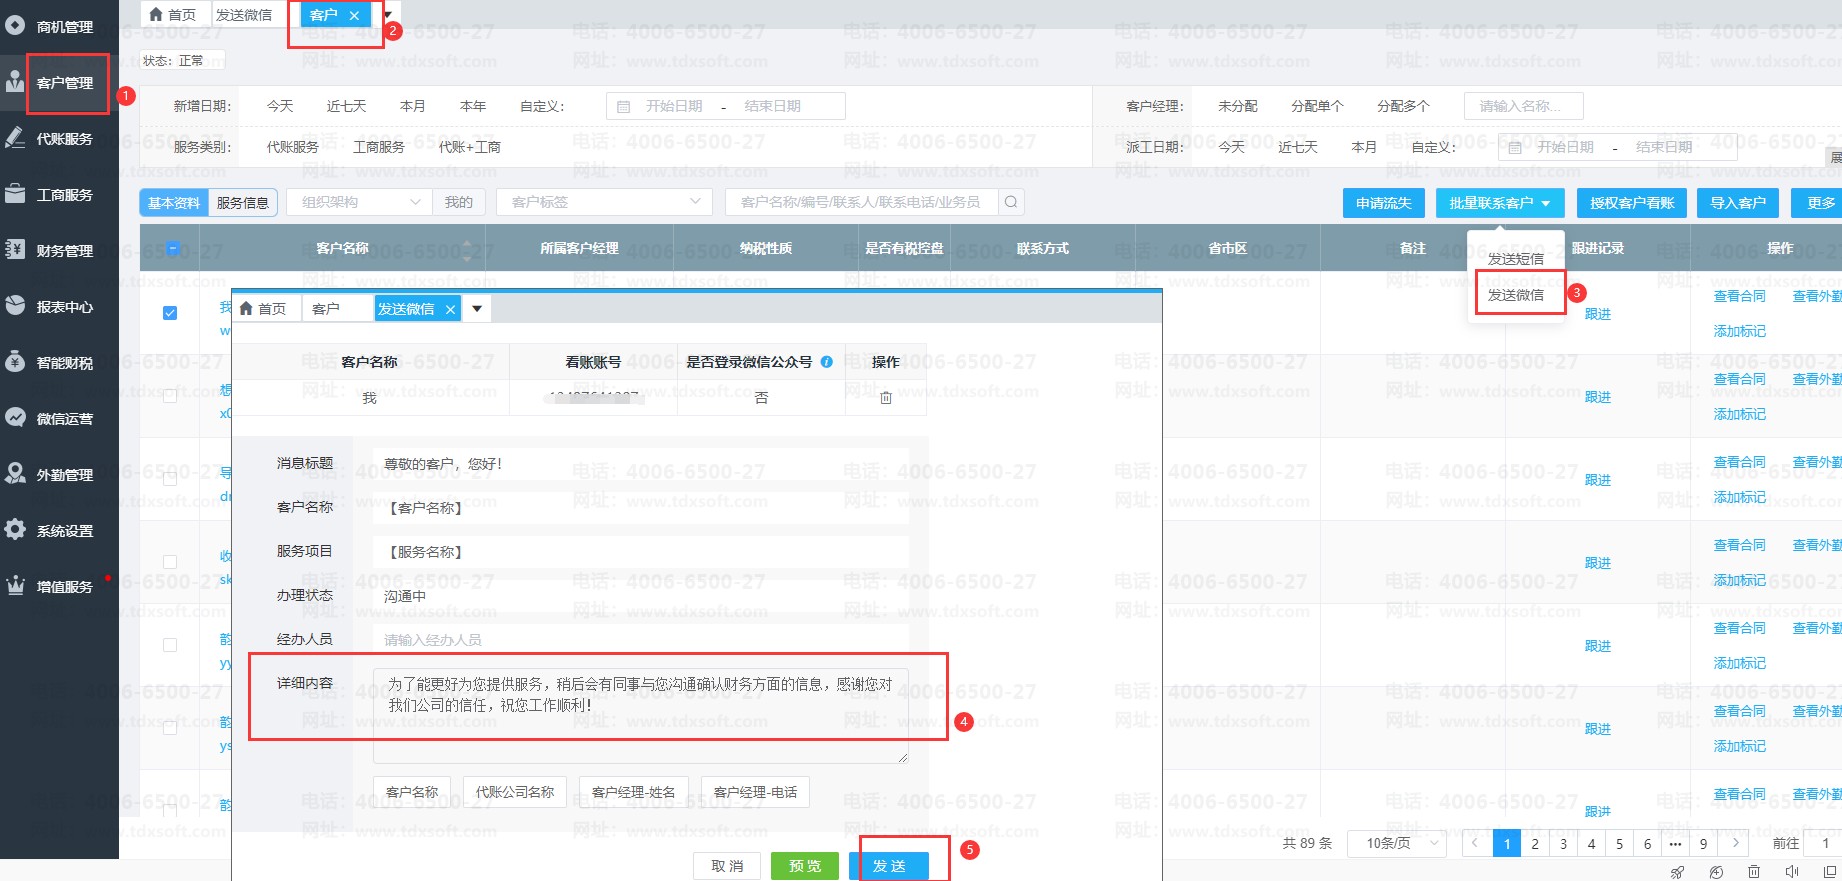
Task: Expand the 组织架构 dropdown
Action: [x=360, y=202]
